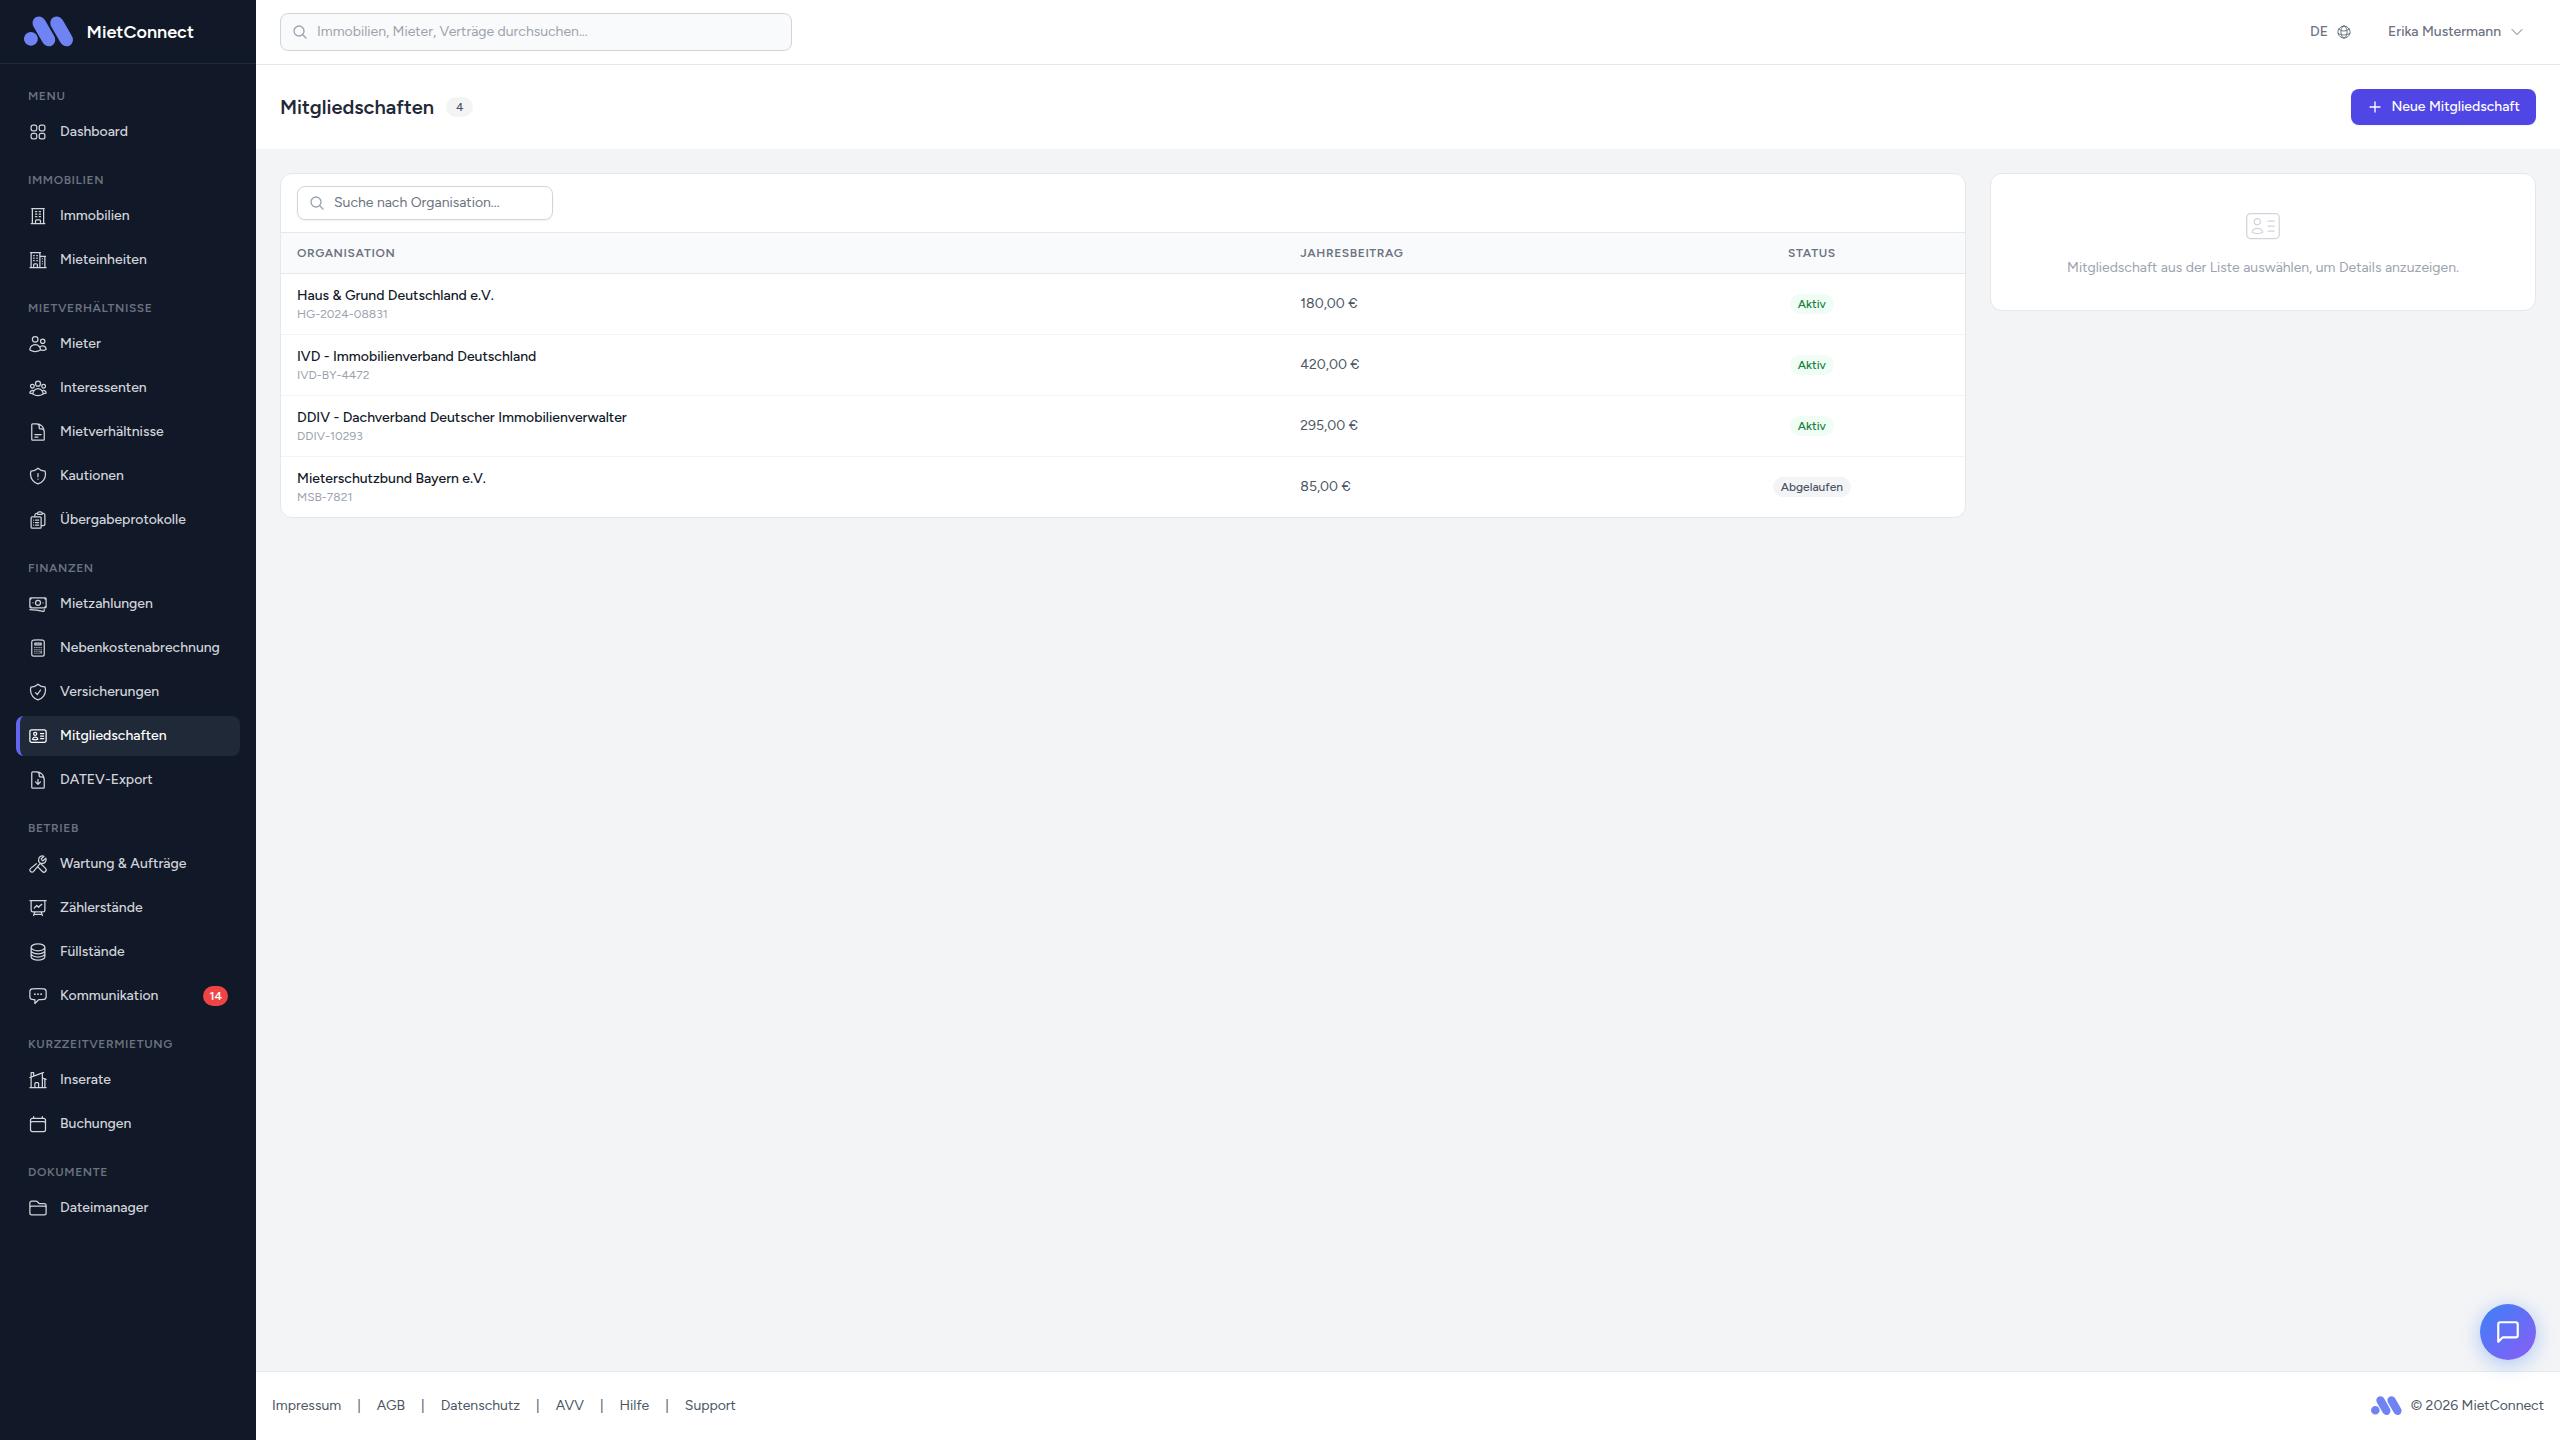Click the Übergabeprotokolle clipboard icon
This screenshot has height=1440, width=2560.
tap(38, 520)
